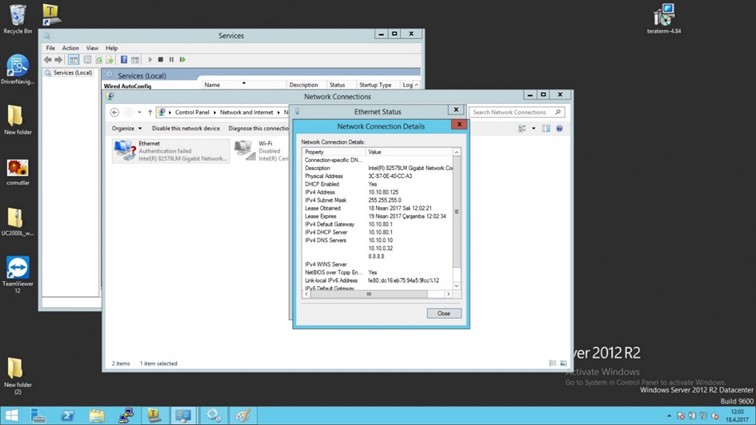Open Properties icon in Services toolbar
This screenshot has width=756, height=425.
pyautogui.click(x=87, y=60)
